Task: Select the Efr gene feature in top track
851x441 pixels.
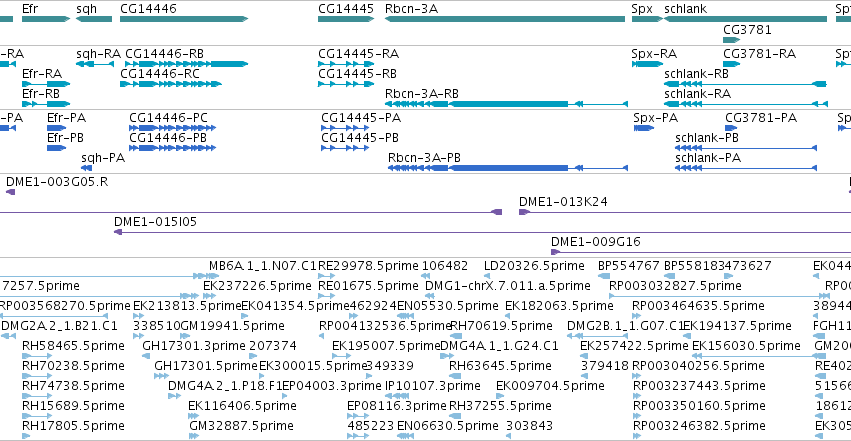Action: (x=46, y=19)
